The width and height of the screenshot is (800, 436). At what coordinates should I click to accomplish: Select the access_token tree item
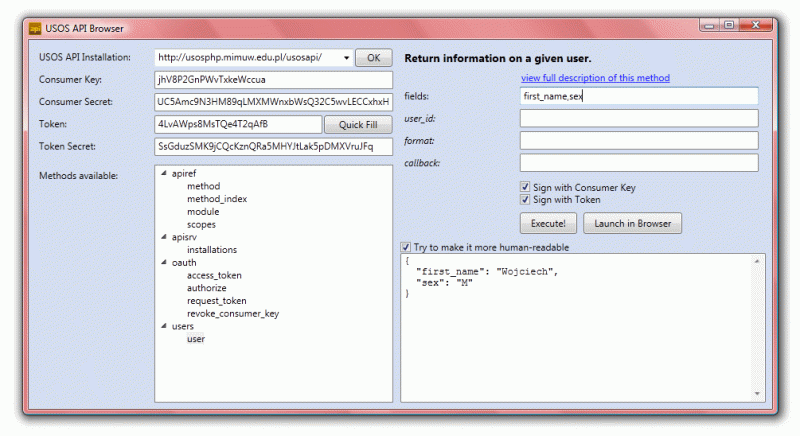[214, 275]
